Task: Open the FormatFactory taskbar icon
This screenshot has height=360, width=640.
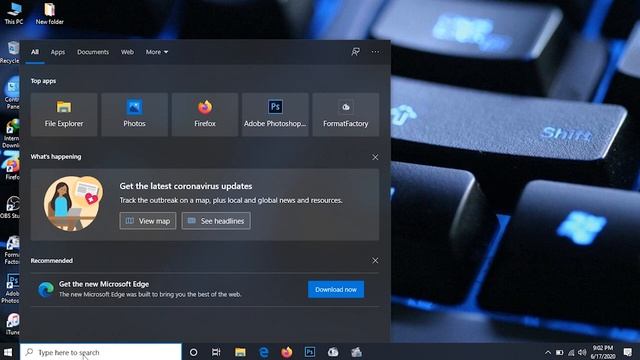Action: [333, 352]
